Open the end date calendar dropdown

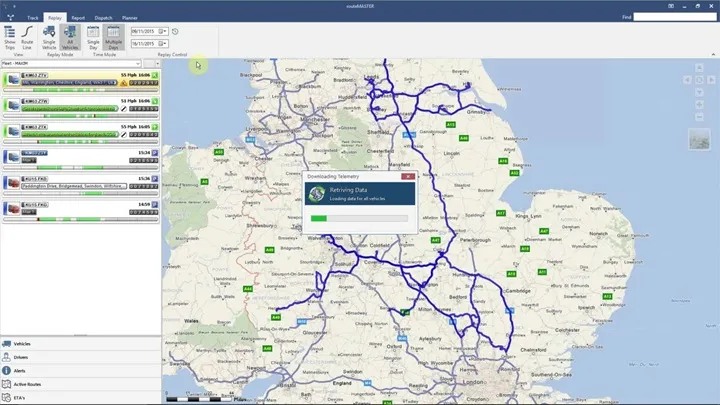coord(162,44)
